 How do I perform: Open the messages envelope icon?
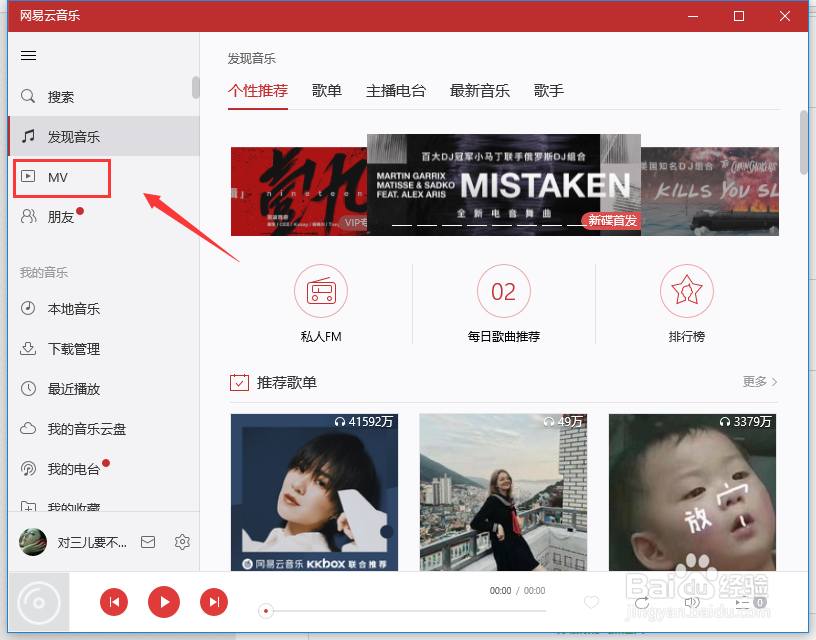(148, 542)
